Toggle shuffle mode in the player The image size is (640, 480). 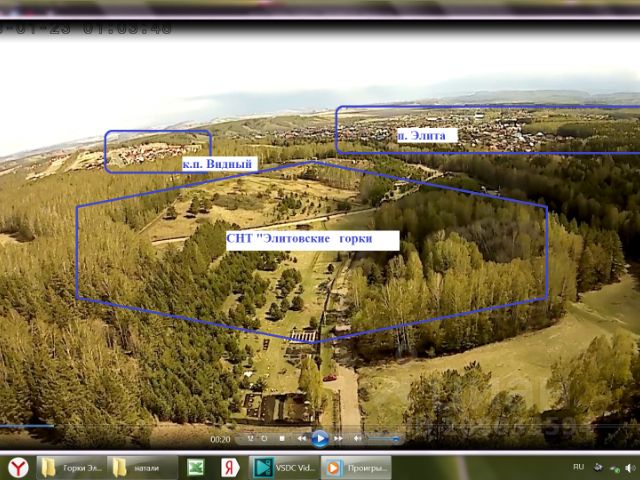point(250,438)
